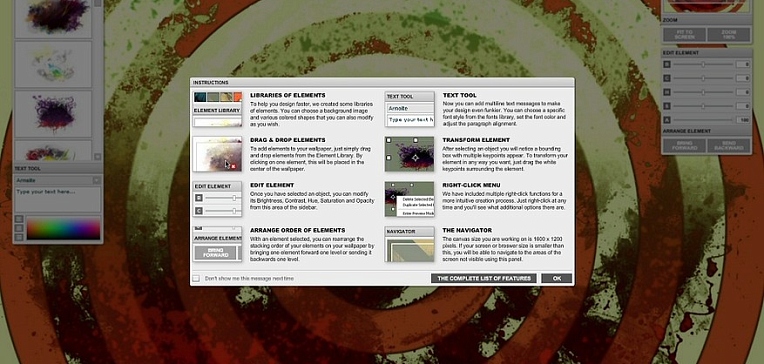Click the OK button in the Instructions dialog
This screenshot has height=364, width=764.
point(556,278)
